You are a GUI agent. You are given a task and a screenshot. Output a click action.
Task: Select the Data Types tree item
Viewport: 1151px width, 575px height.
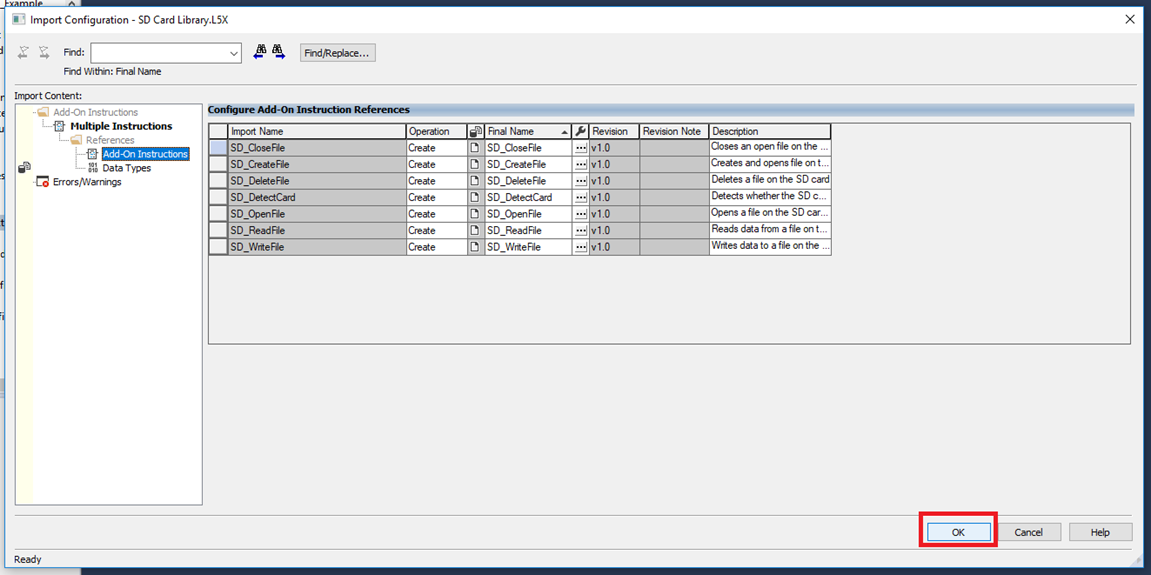pyautogui.click(x=126, y=168)
